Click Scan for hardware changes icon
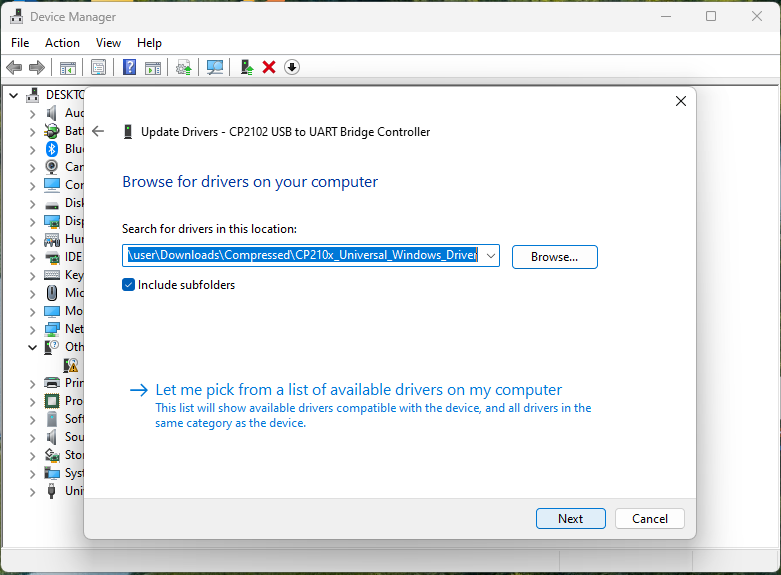The width and height of the screenshot is (781, 575). coord(215,67)
